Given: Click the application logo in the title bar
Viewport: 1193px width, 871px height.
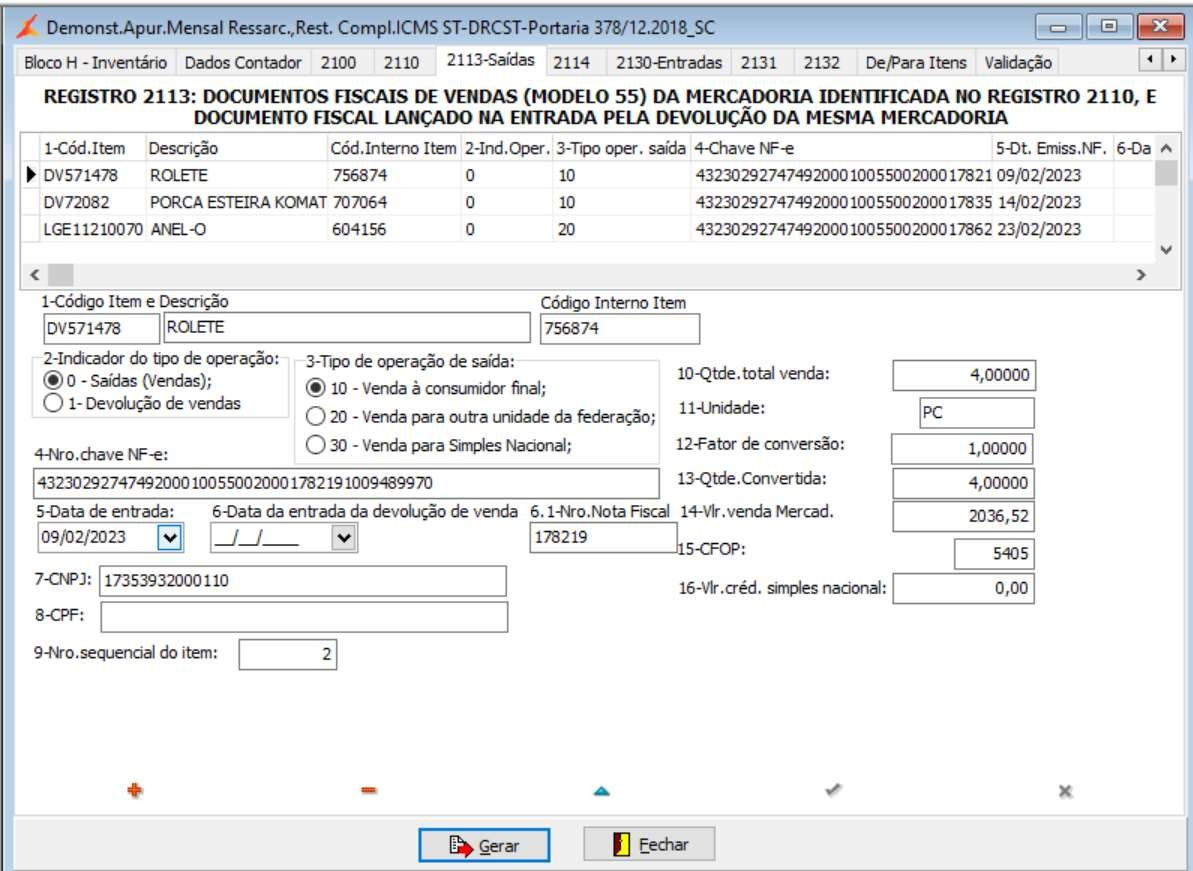Looking at the screenshot, I should click(28, 27).
